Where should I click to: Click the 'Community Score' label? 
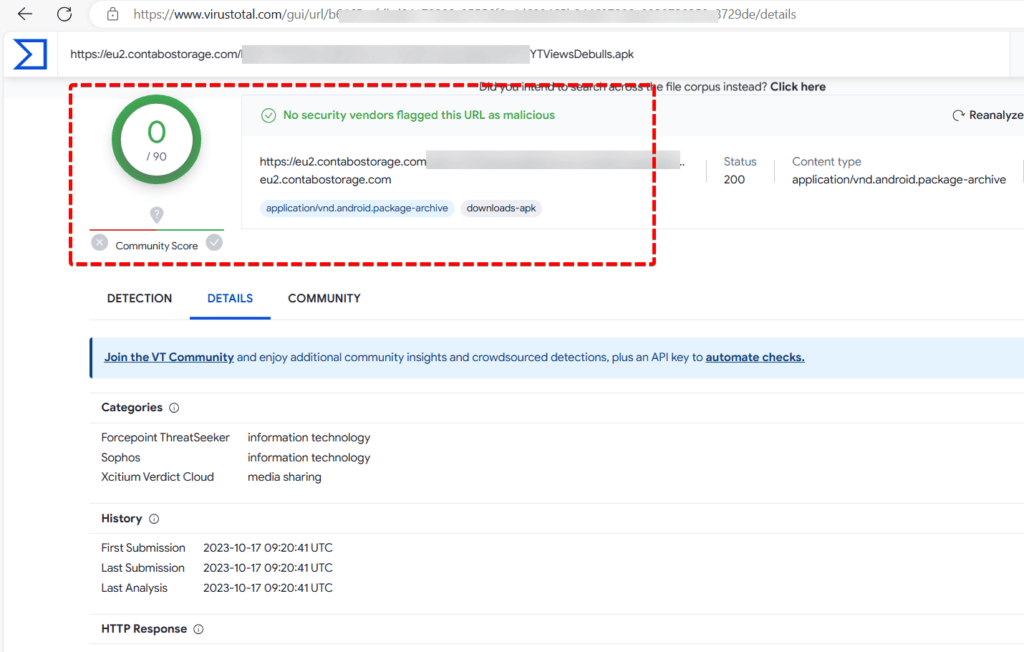(157, 246)
